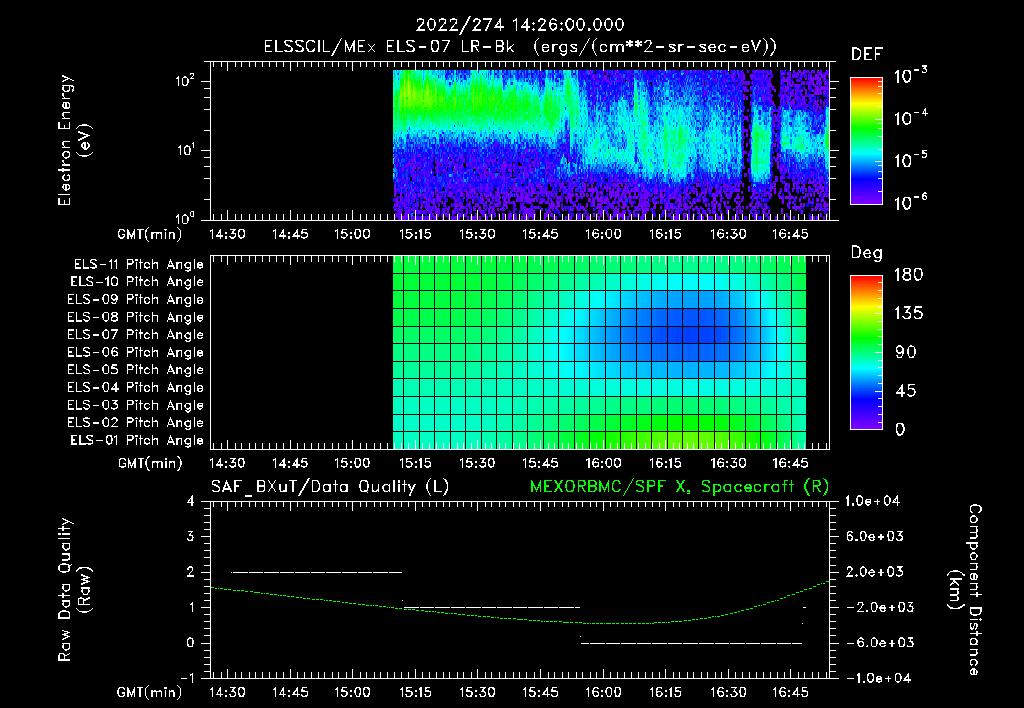Select the ELS-07 Pitch Angle row label
The height and width of the screenshot is (708, 1024).
[136, 335]
